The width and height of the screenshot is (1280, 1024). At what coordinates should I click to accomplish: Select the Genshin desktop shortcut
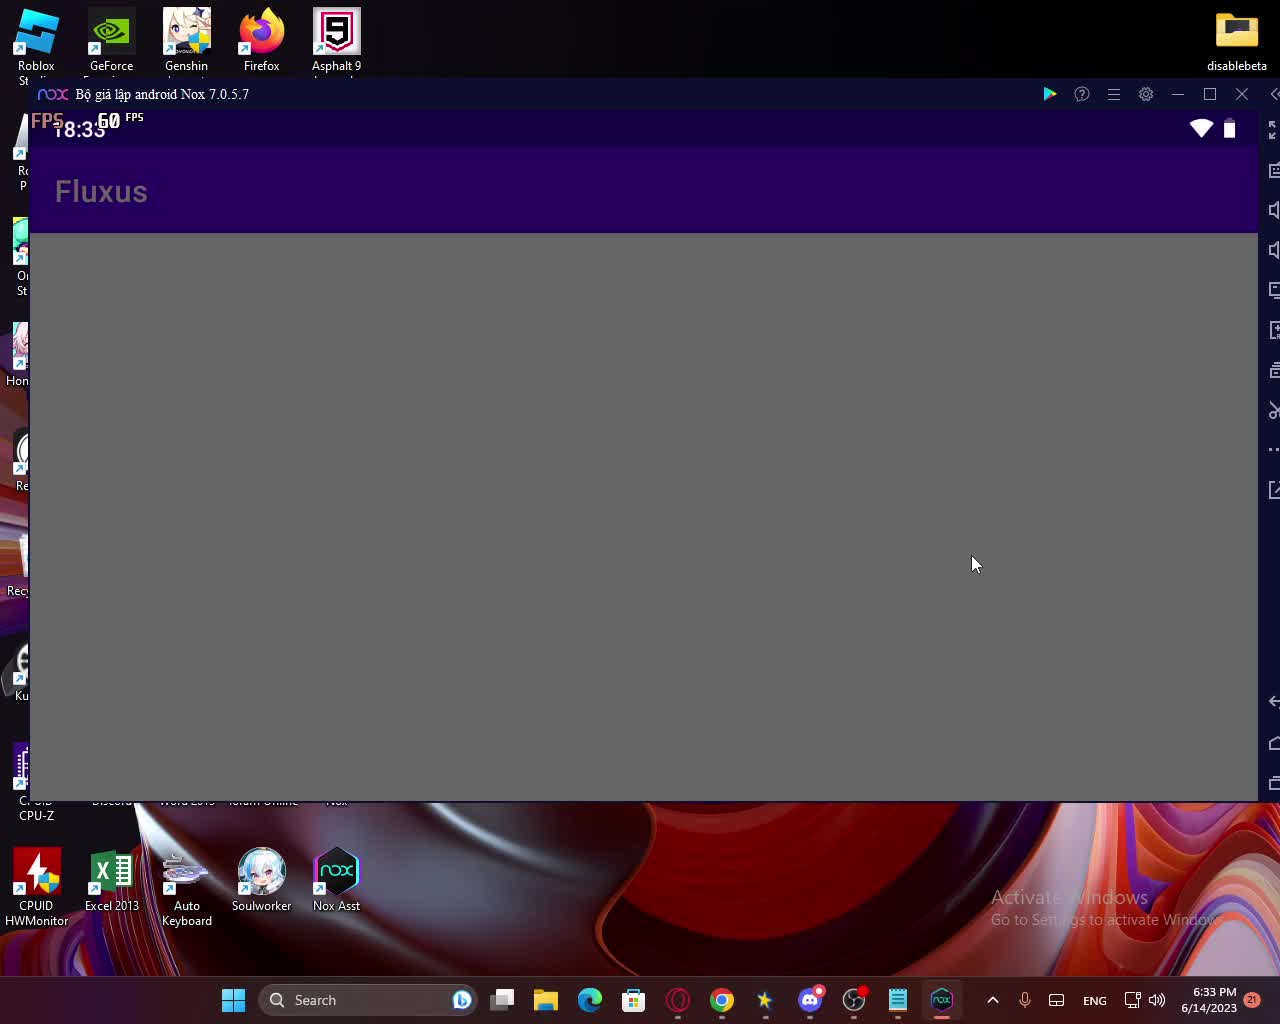tap(187, 42)
